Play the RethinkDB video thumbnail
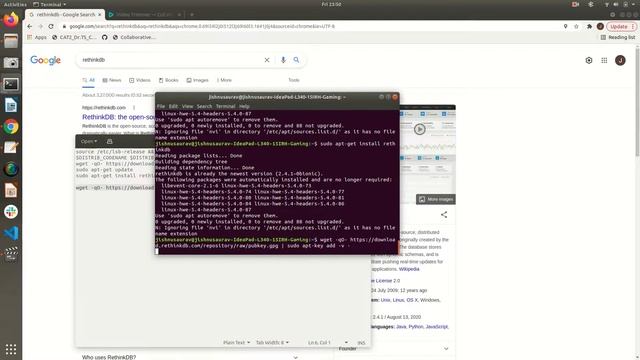The height and width of the screenshot is (360, 640). (419, 129)
